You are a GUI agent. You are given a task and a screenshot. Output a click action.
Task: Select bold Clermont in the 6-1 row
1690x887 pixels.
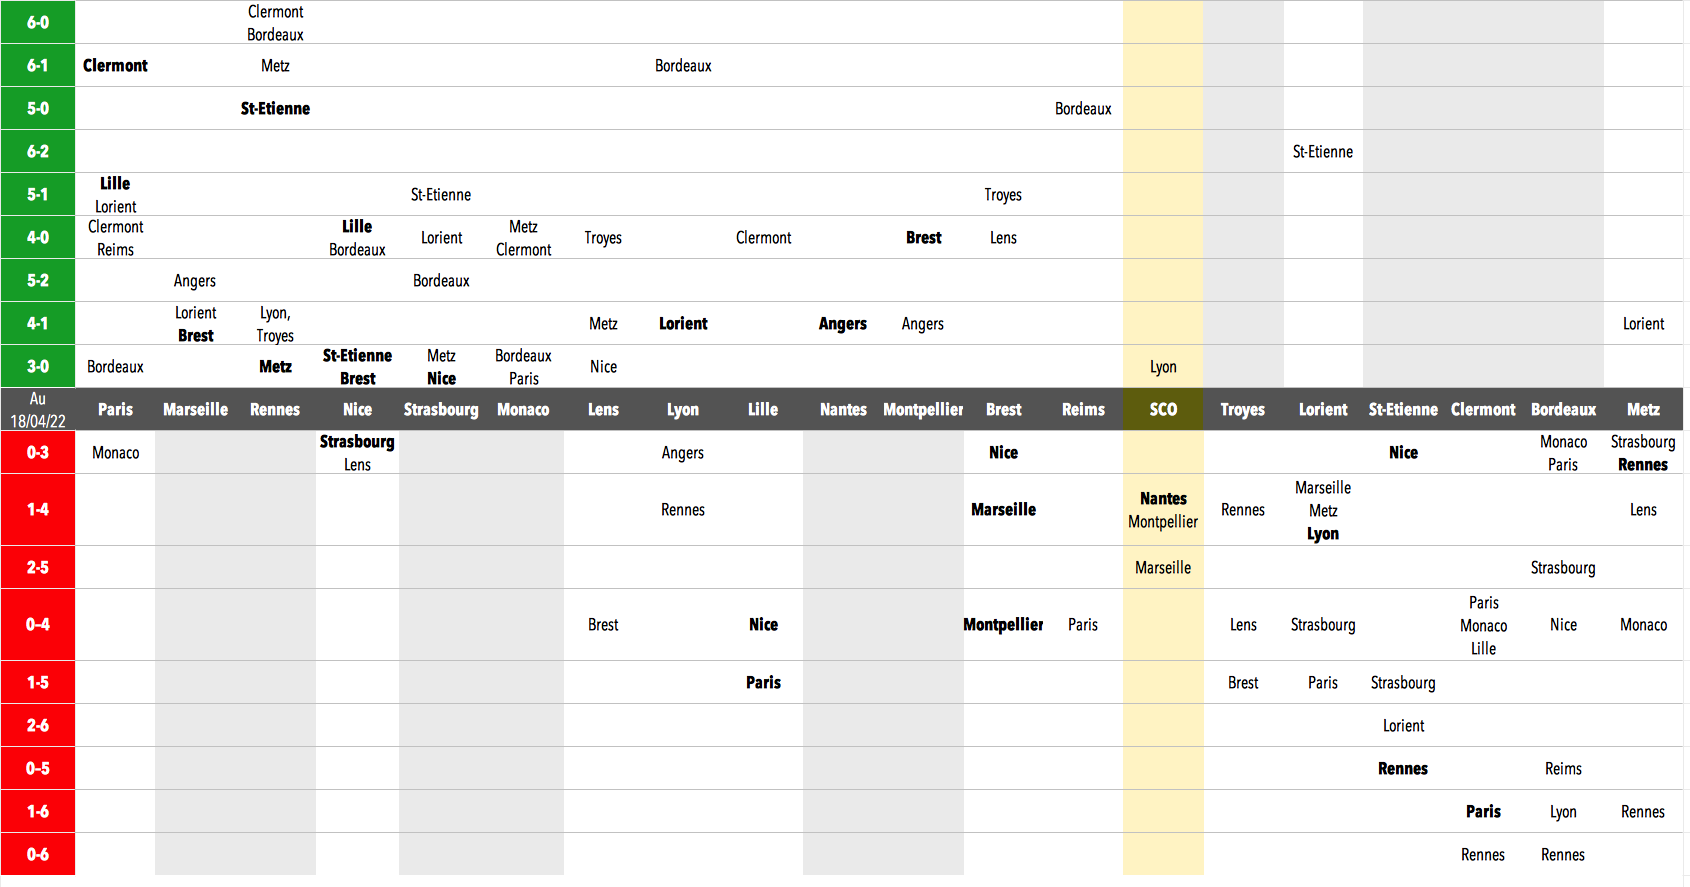(x=115, y=65)
